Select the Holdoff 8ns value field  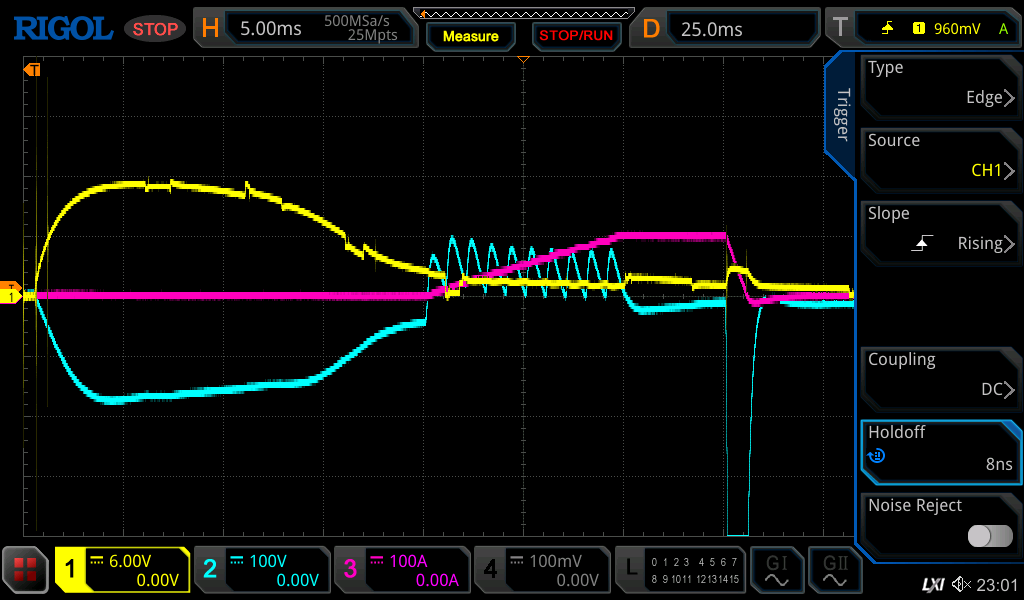(x=939, y=448)
